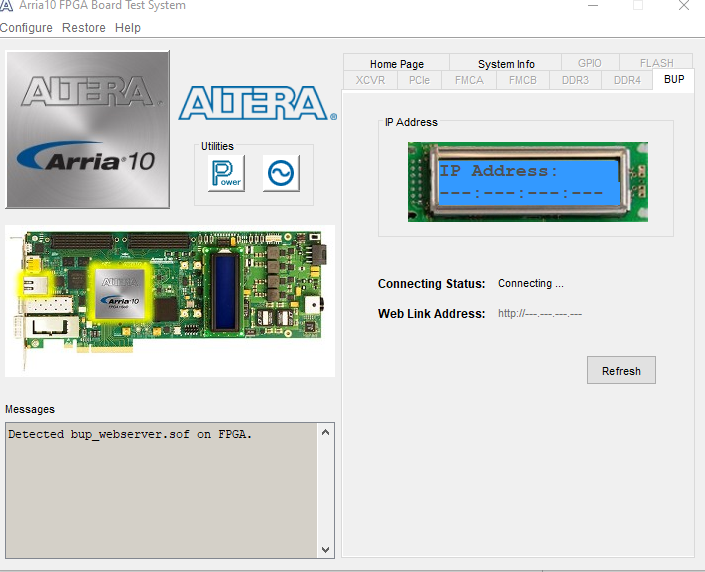Select the DDR4 tab
Image resolution: width=705 pixels, height=572 pixels.
pos(627,80)
